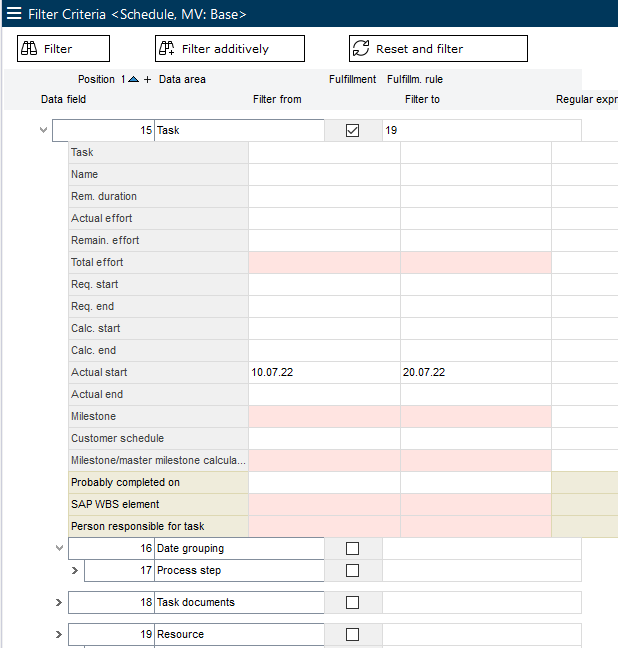Toggle the Resource fulfillment checkbox
The height and width of the screenshot is (648, 618).
352,634
